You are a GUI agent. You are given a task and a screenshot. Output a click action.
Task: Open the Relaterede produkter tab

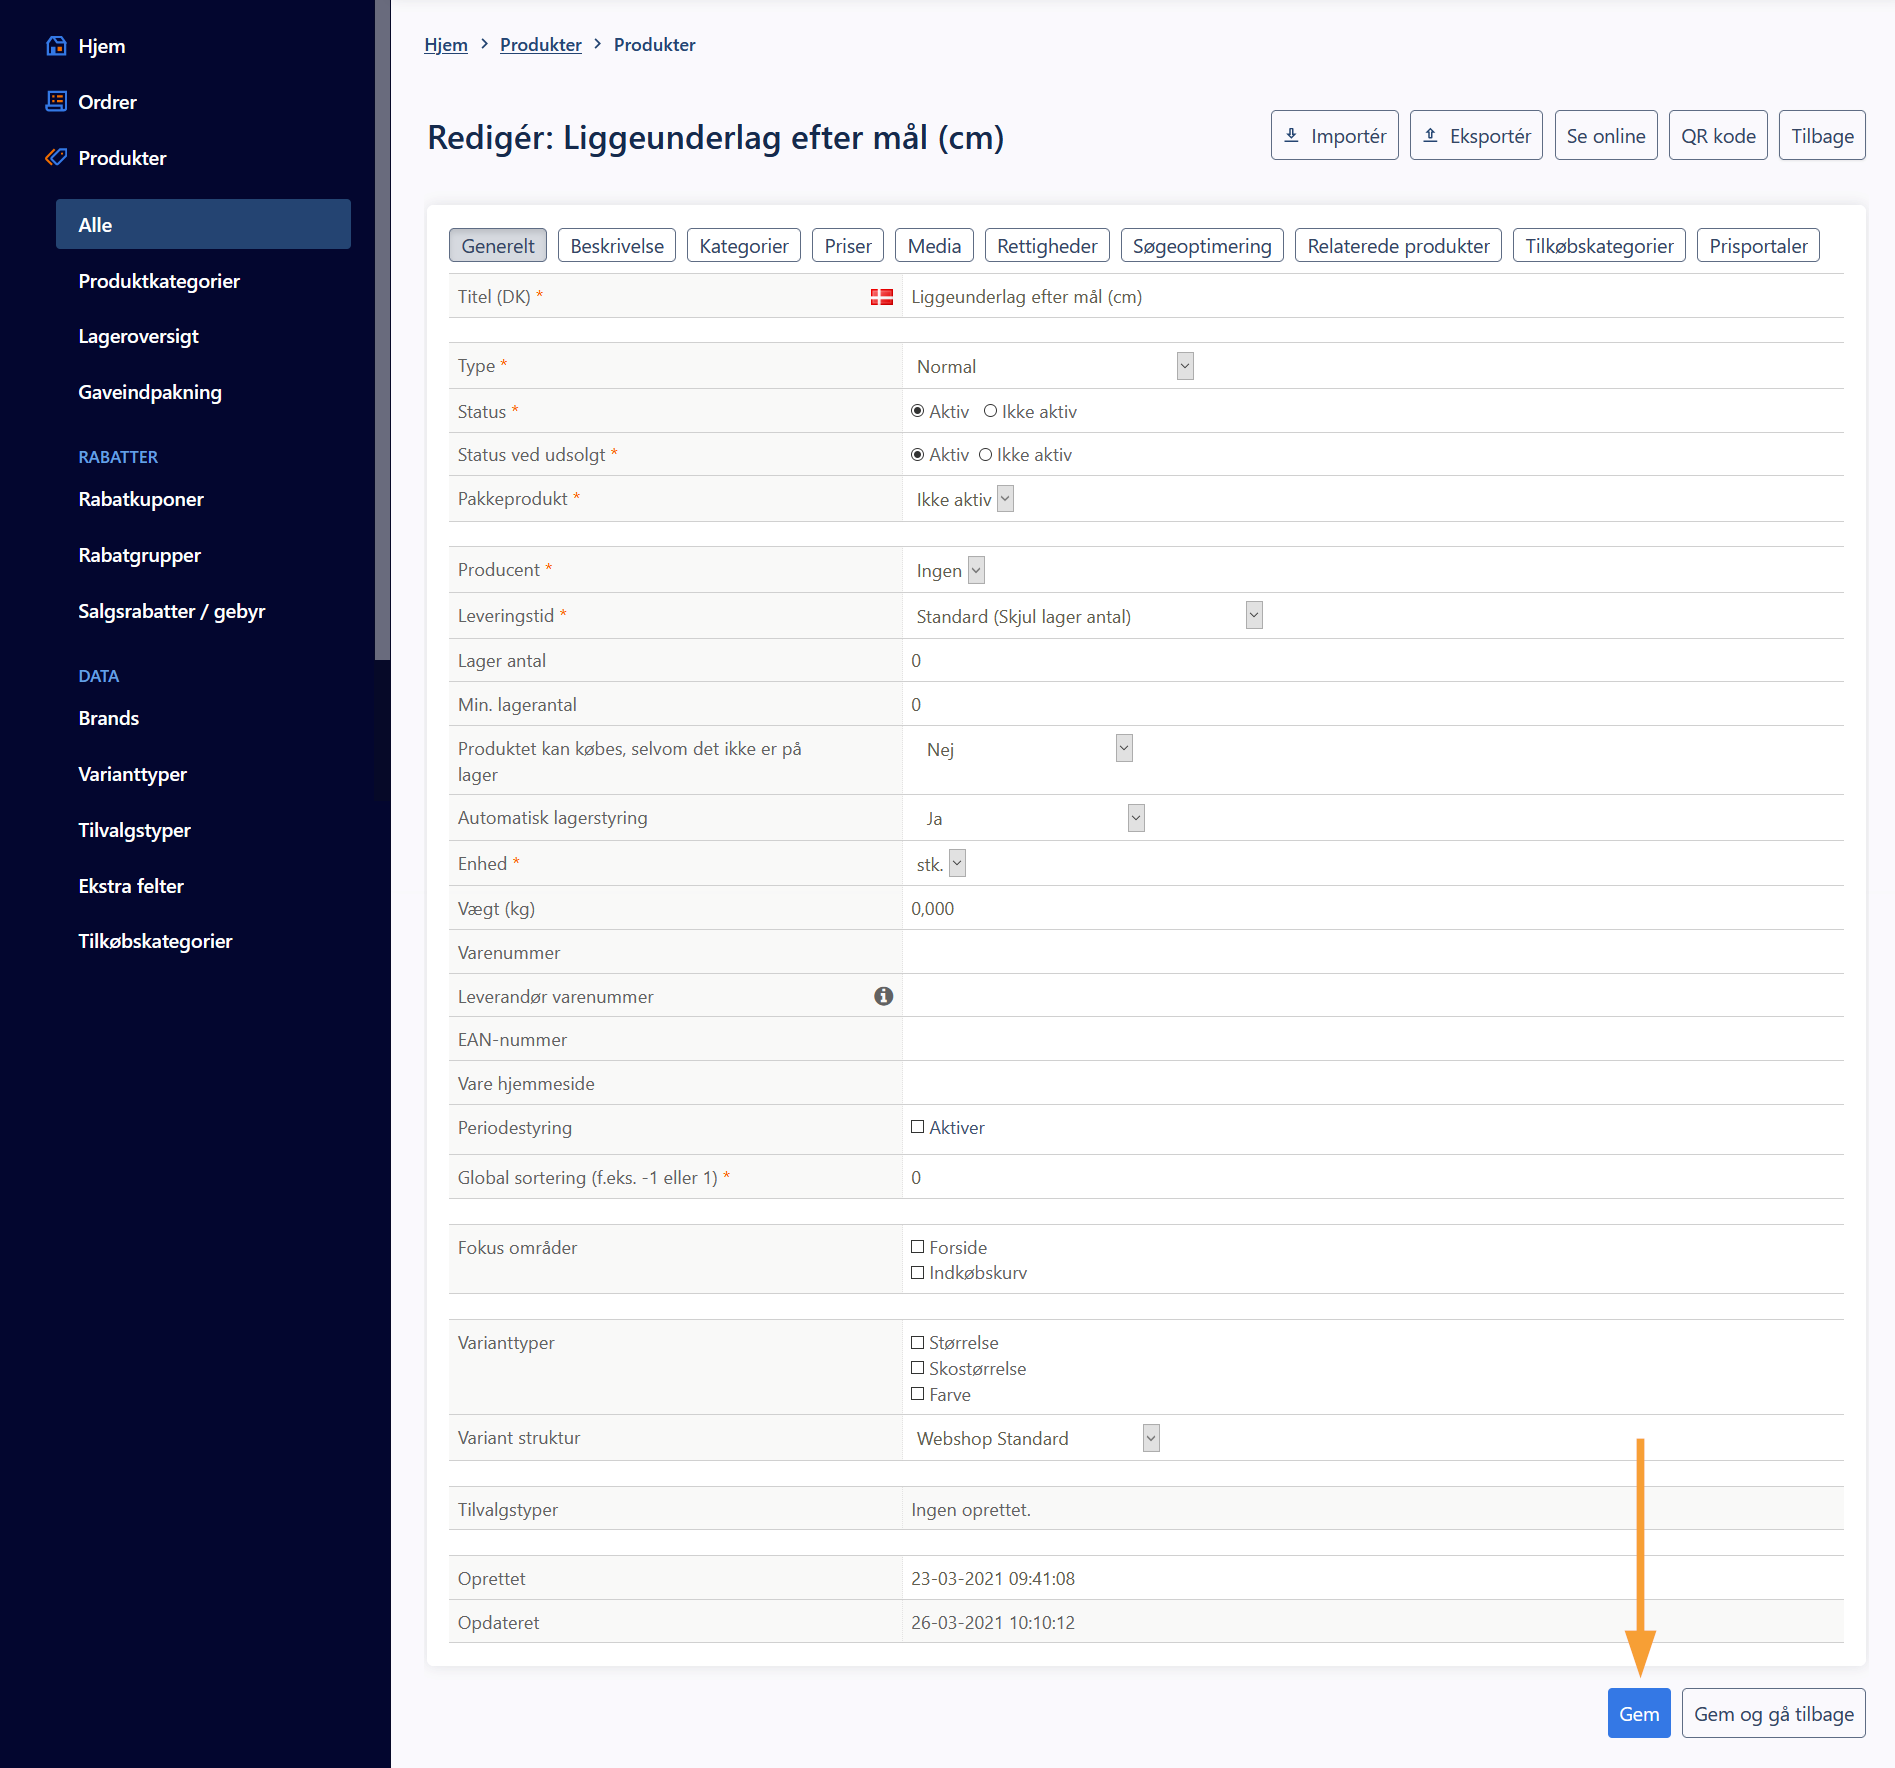(x=1398, y=246)
